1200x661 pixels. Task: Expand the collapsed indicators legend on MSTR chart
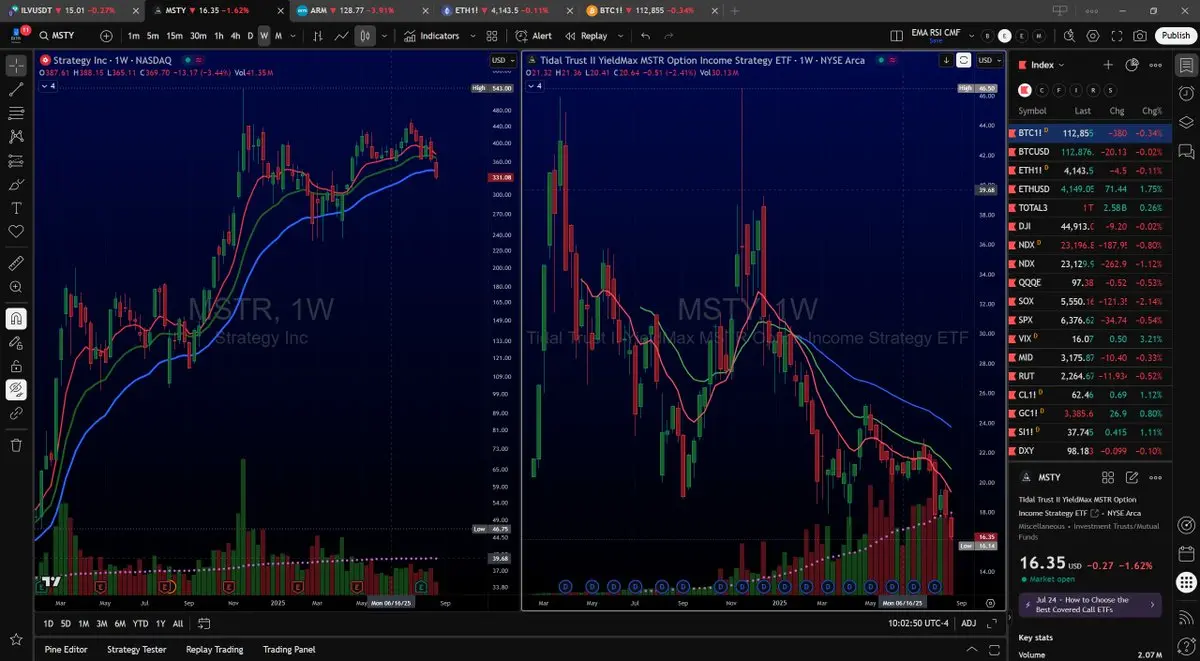[x=48, y=86]
